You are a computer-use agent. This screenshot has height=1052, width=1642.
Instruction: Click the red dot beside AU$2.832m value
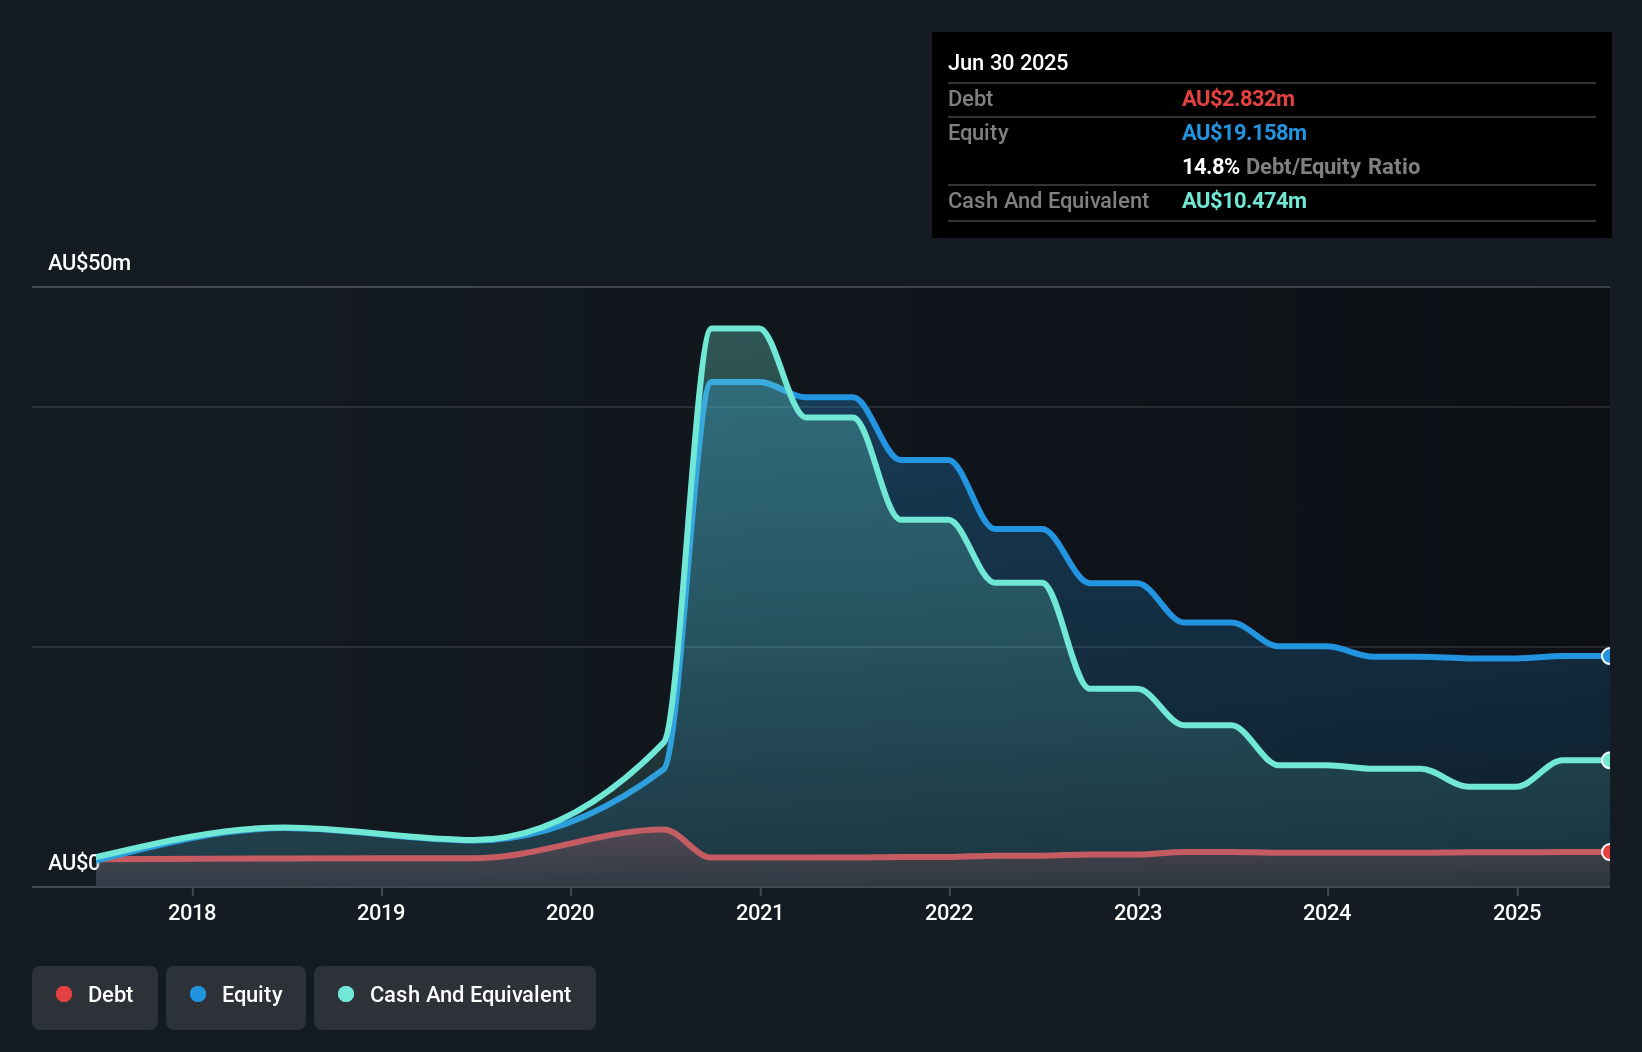[1238, 99]
